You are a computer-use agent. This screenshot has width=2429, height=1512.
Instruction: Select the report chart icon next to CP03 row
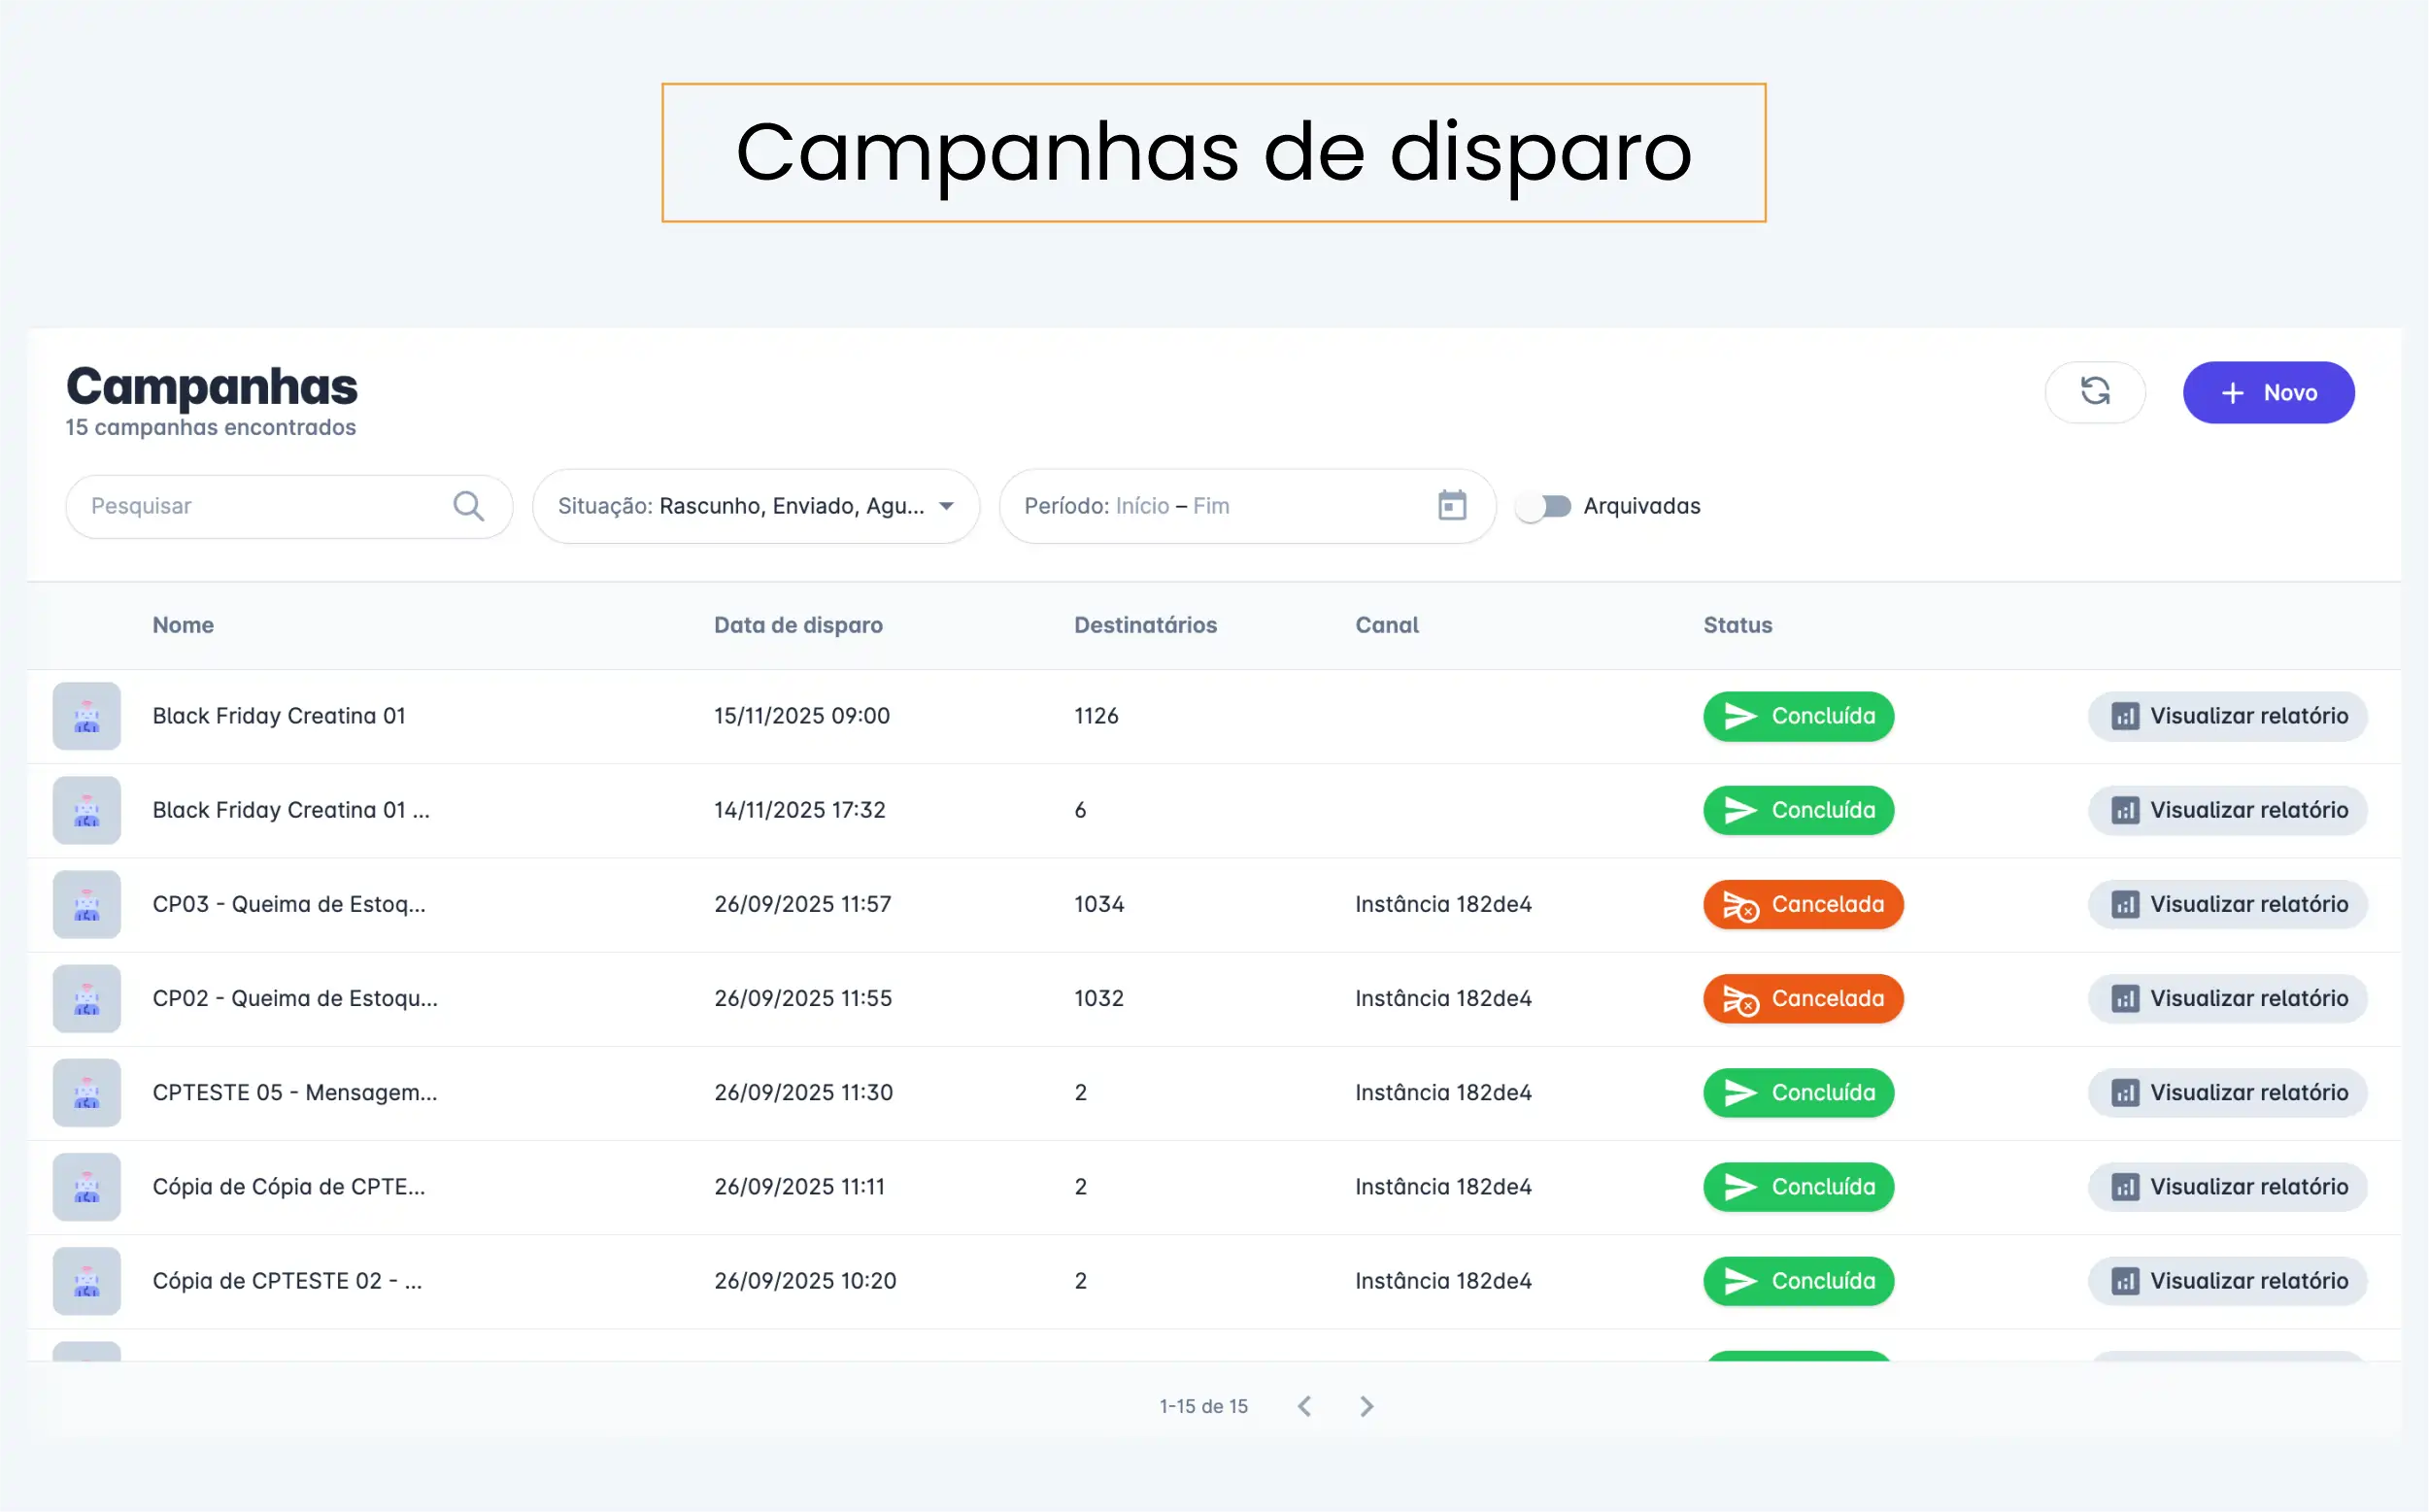[x=2127, y=904]
